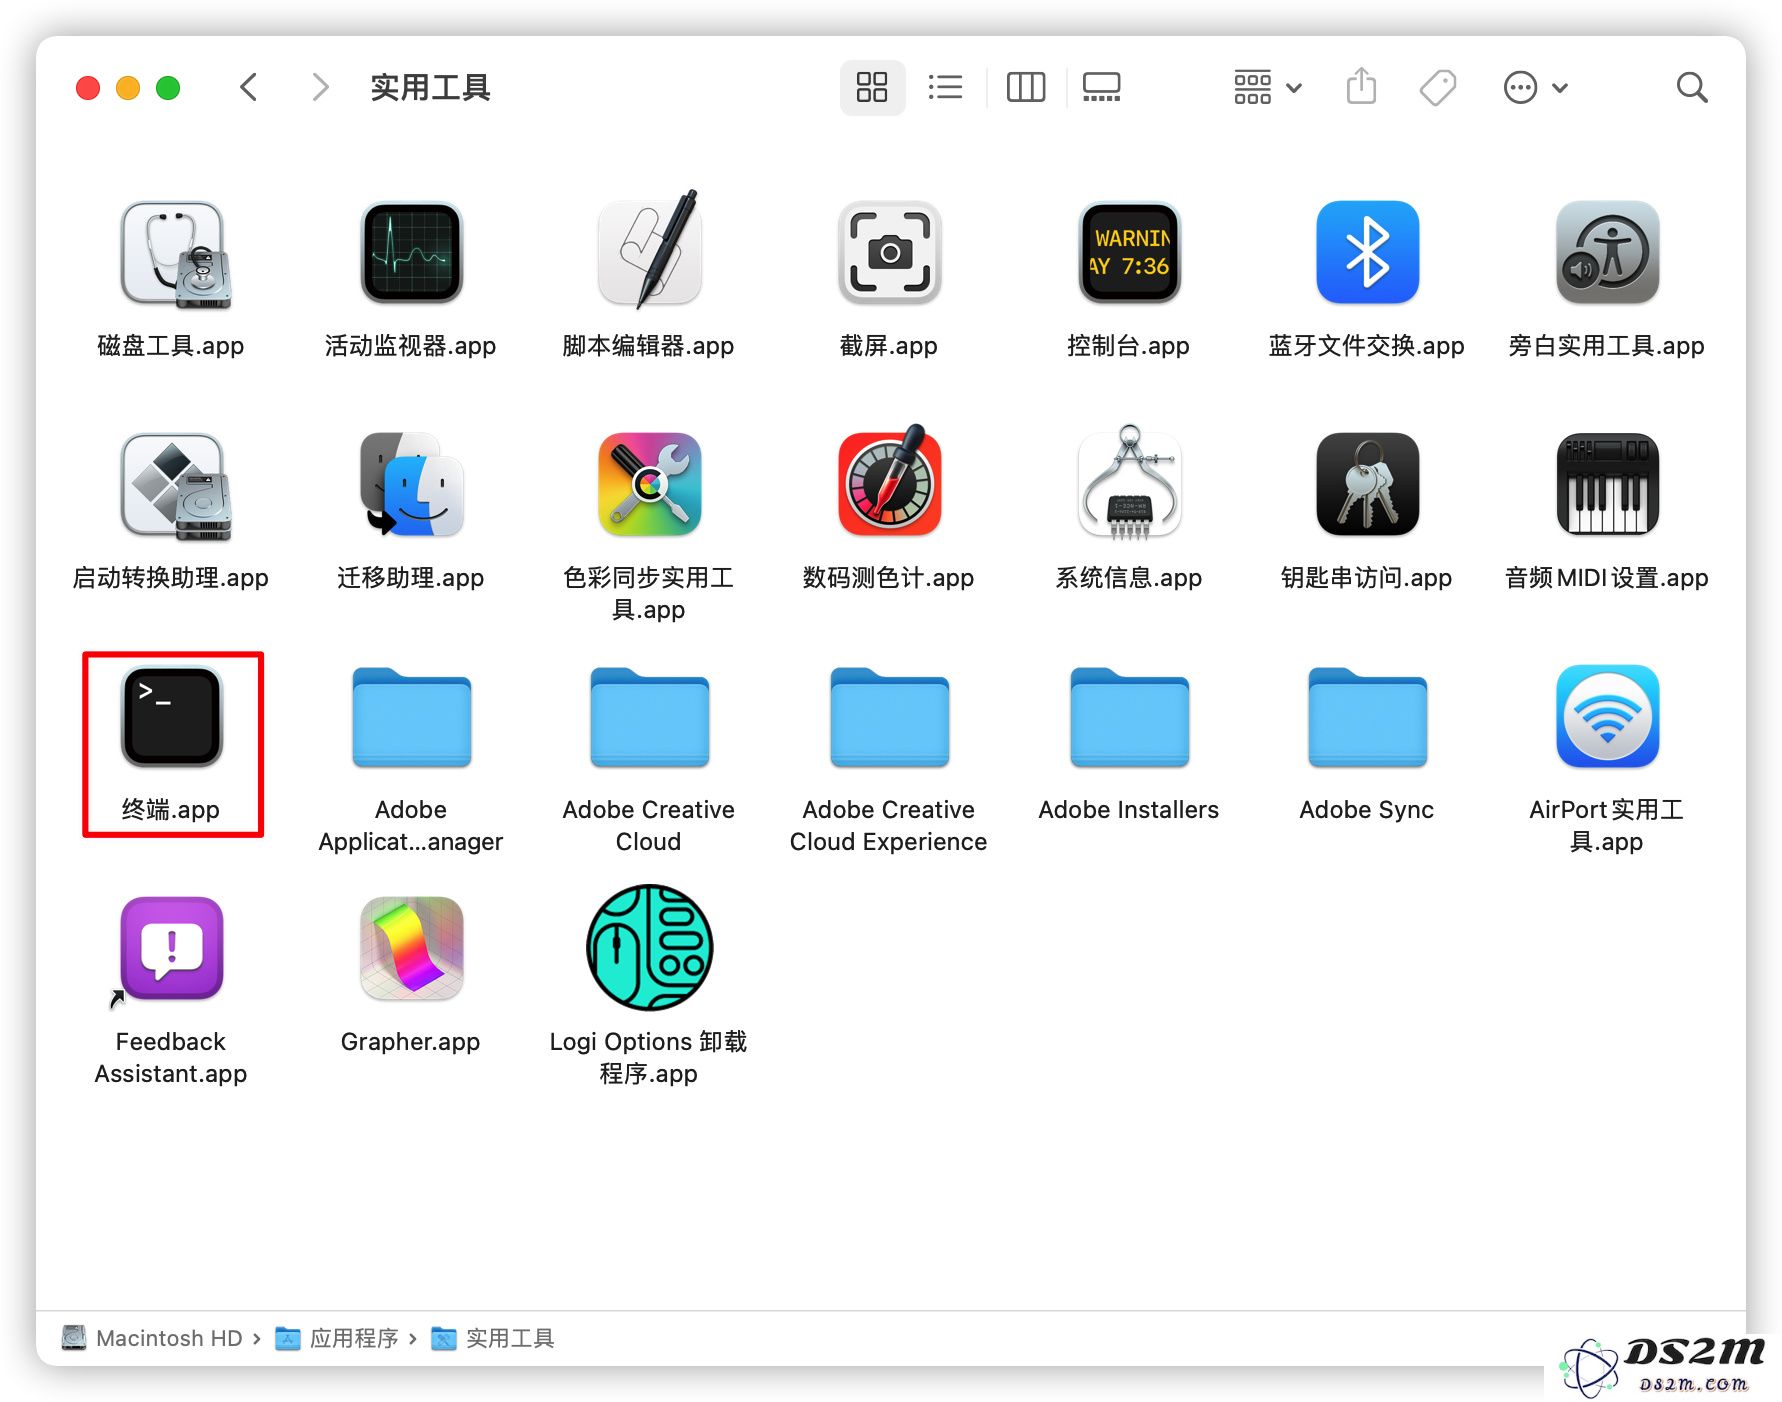Switch to list view
This screenshot has height=1402, width=1782.
tap(945, 88)
